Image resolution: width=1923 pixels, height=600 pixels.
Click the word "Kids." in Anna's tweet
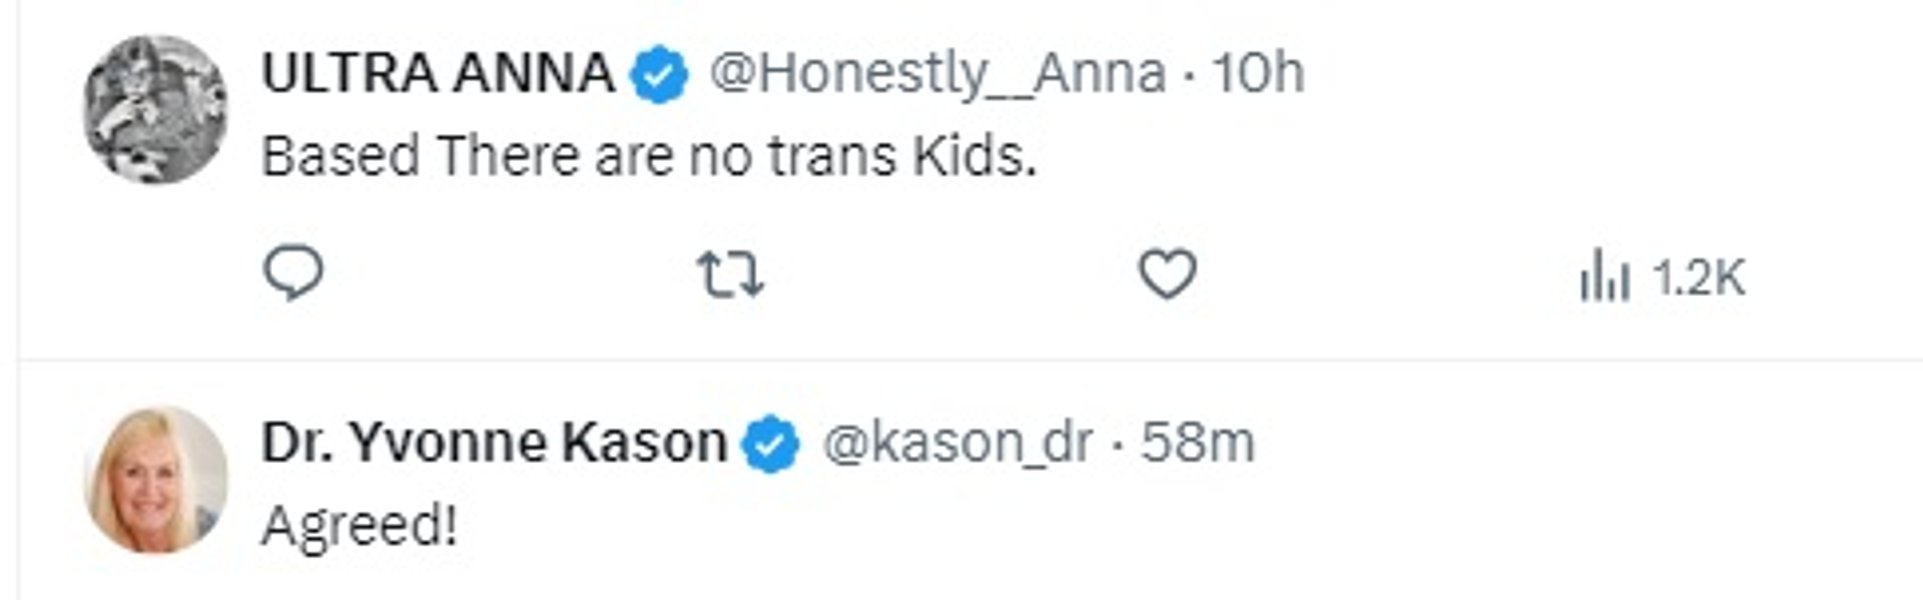point(974,157)
